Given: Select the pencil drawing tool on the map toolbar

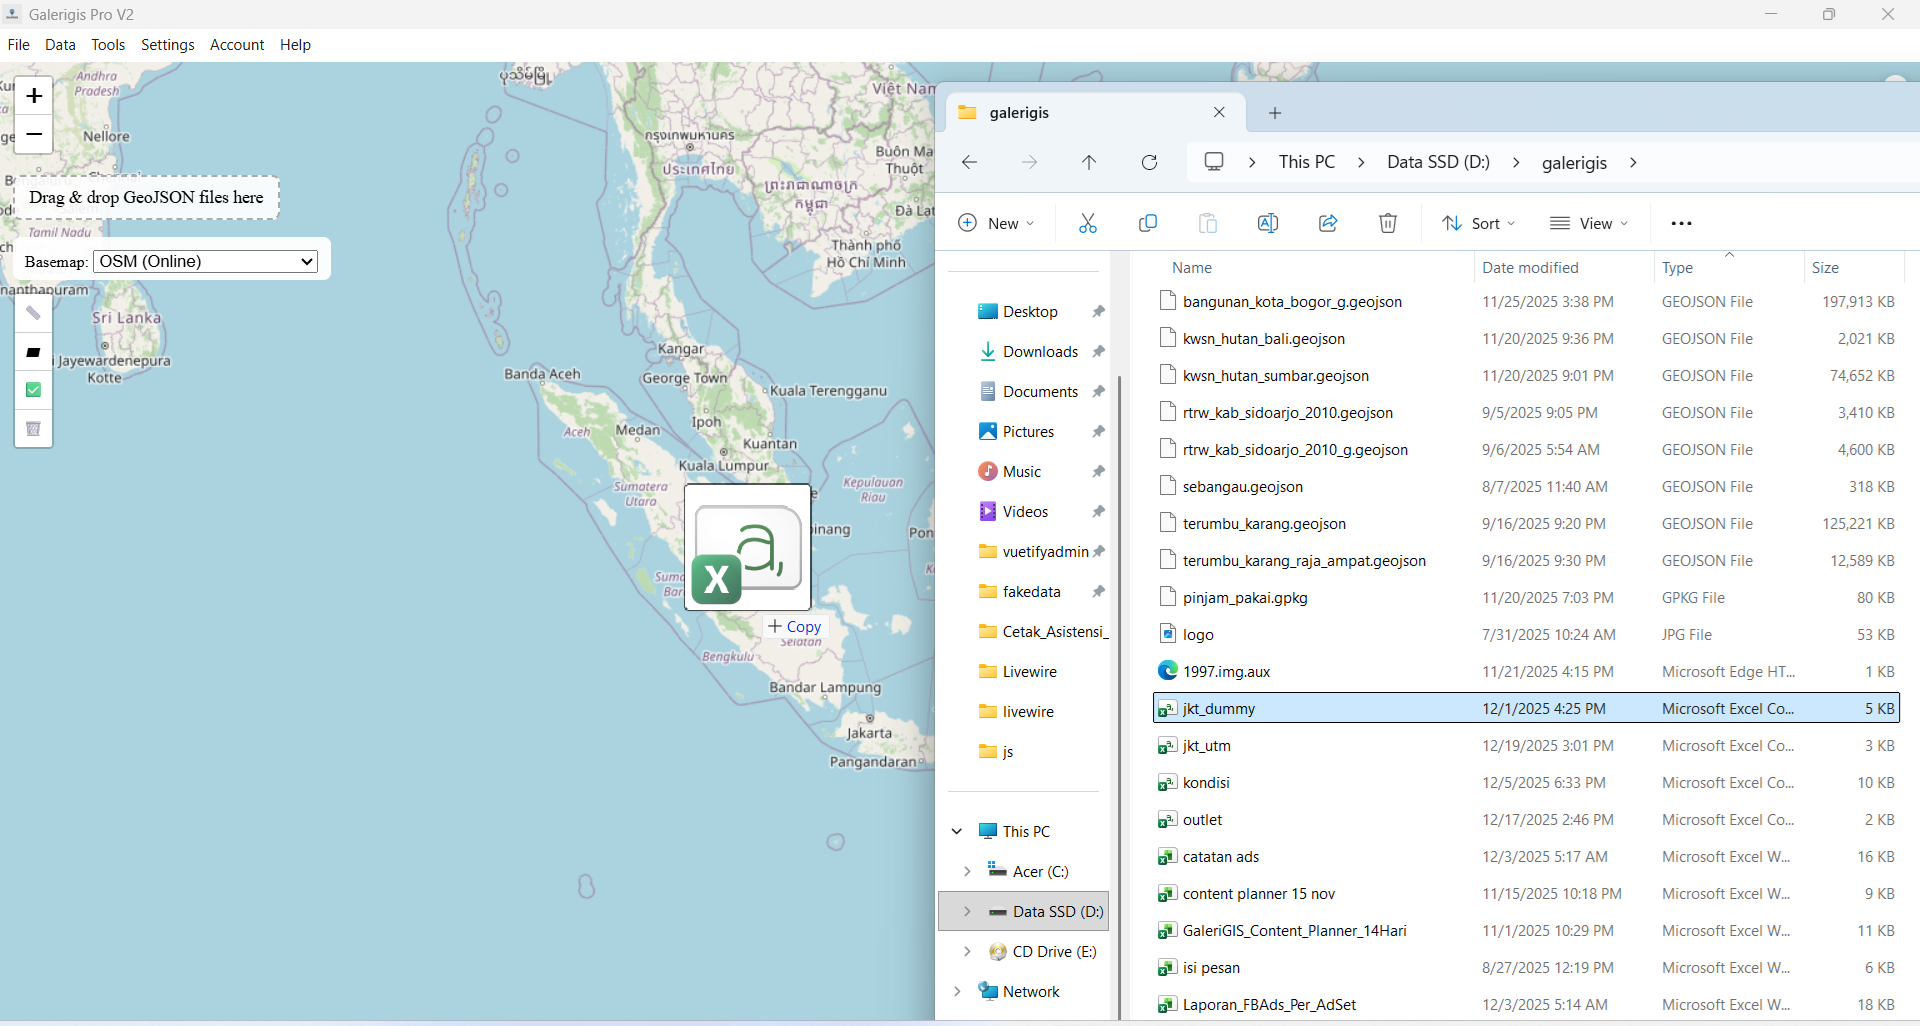Looking at the screenshot, I should coord(33,312).
